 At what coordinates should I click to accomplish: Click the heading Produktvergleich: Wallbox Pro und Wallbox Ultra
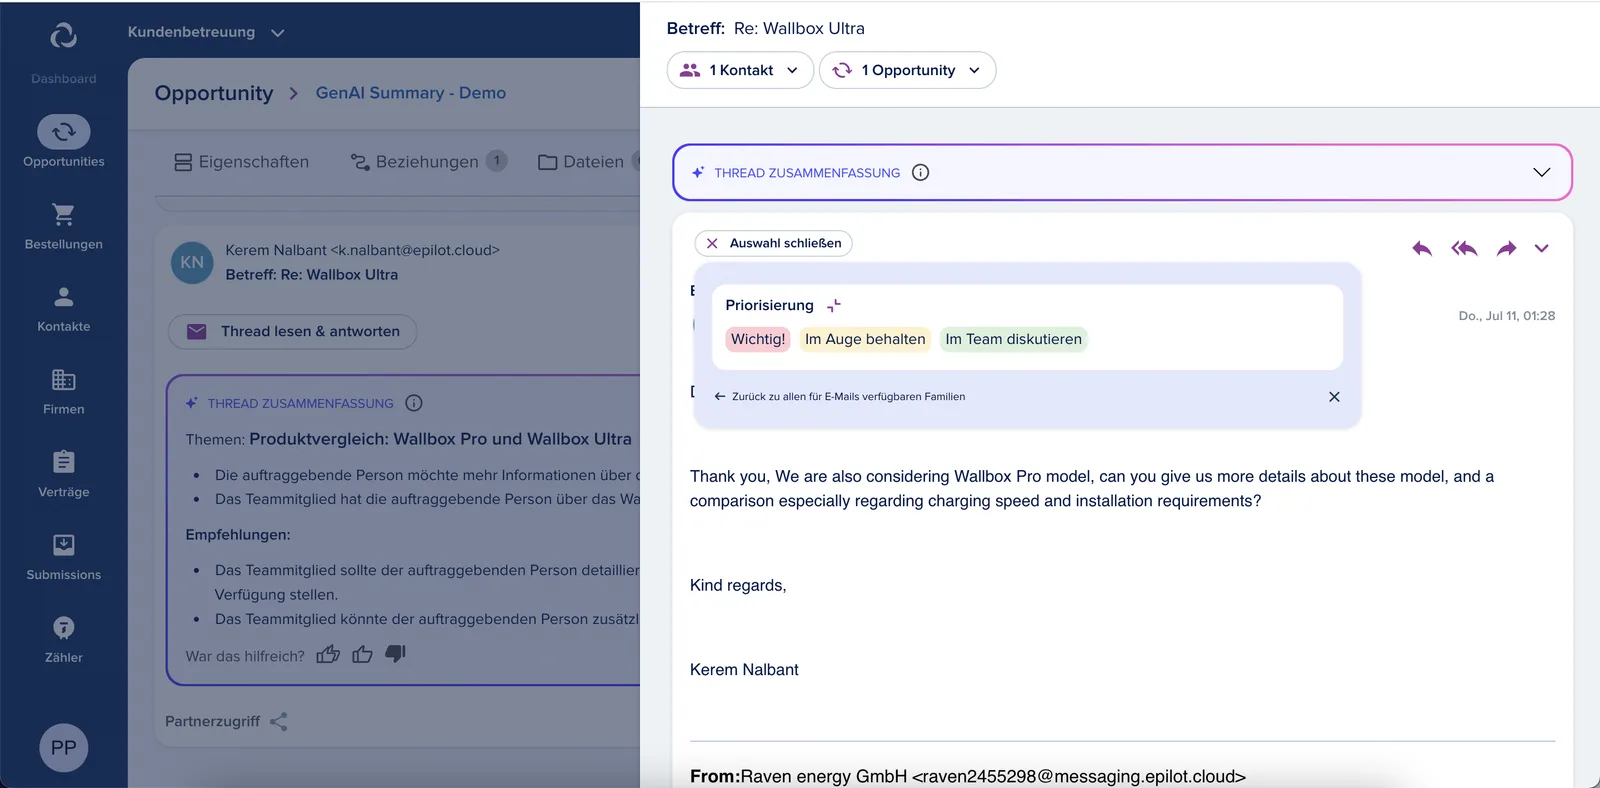click(x=440, y=439)
